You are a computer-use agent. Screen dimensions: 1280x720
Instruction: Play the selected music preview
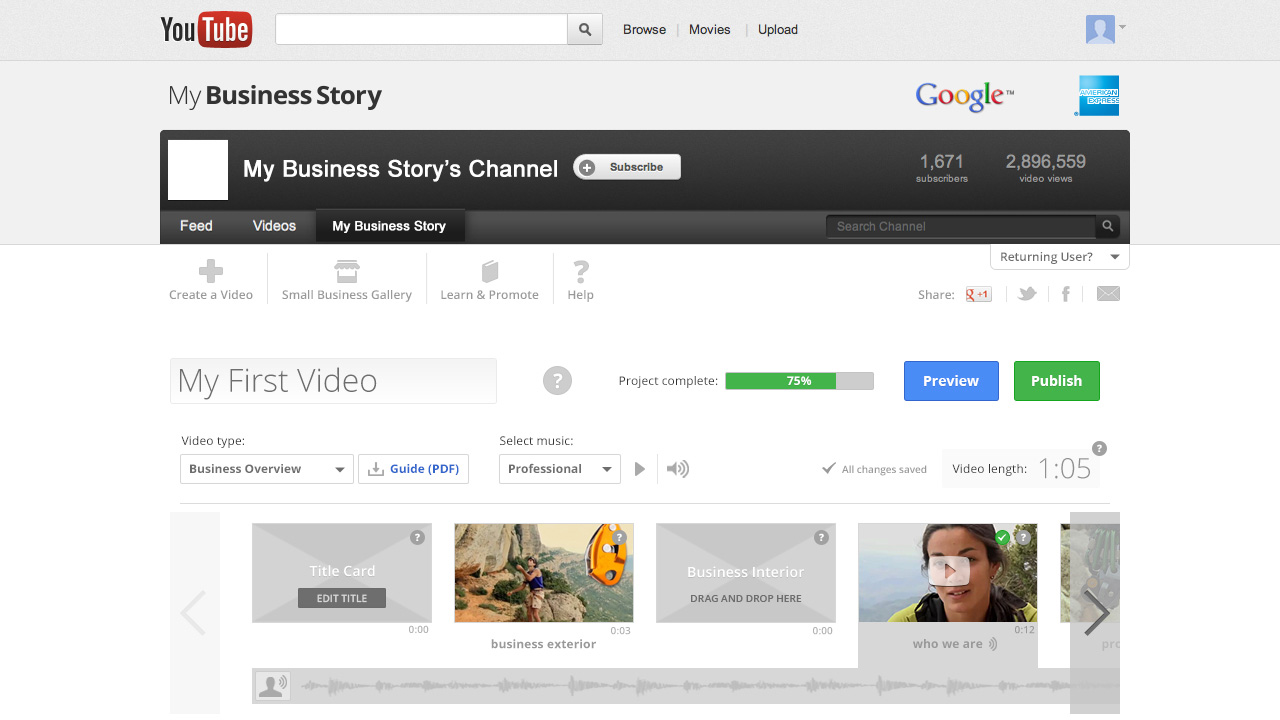(x=640, y=469)
